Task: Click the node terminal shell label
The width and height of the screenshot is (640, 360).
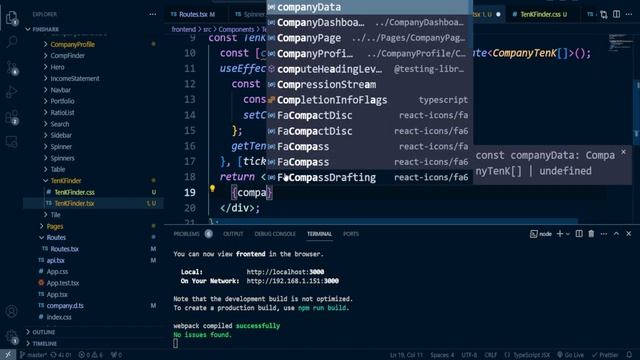Action: coord(541,234)
